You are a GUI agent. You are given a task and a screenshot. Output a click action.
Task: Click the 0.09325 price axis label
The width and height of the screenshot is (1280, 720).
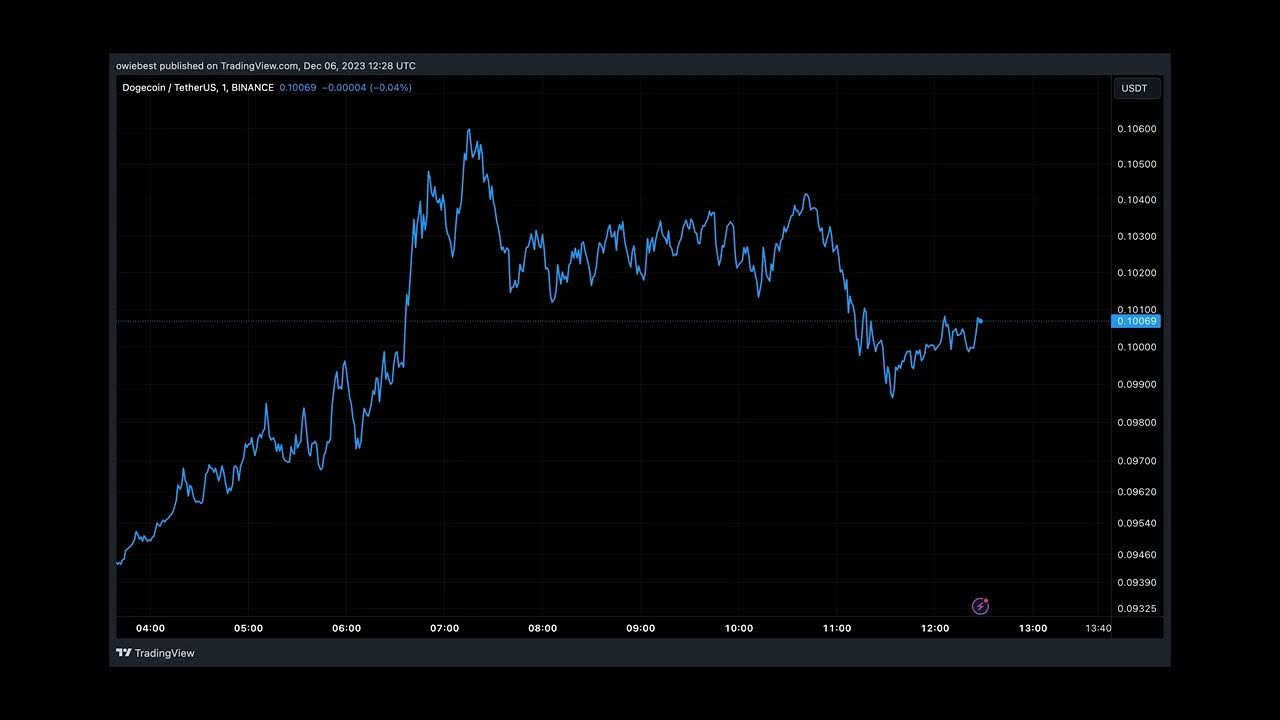[x=1136, y=608]
